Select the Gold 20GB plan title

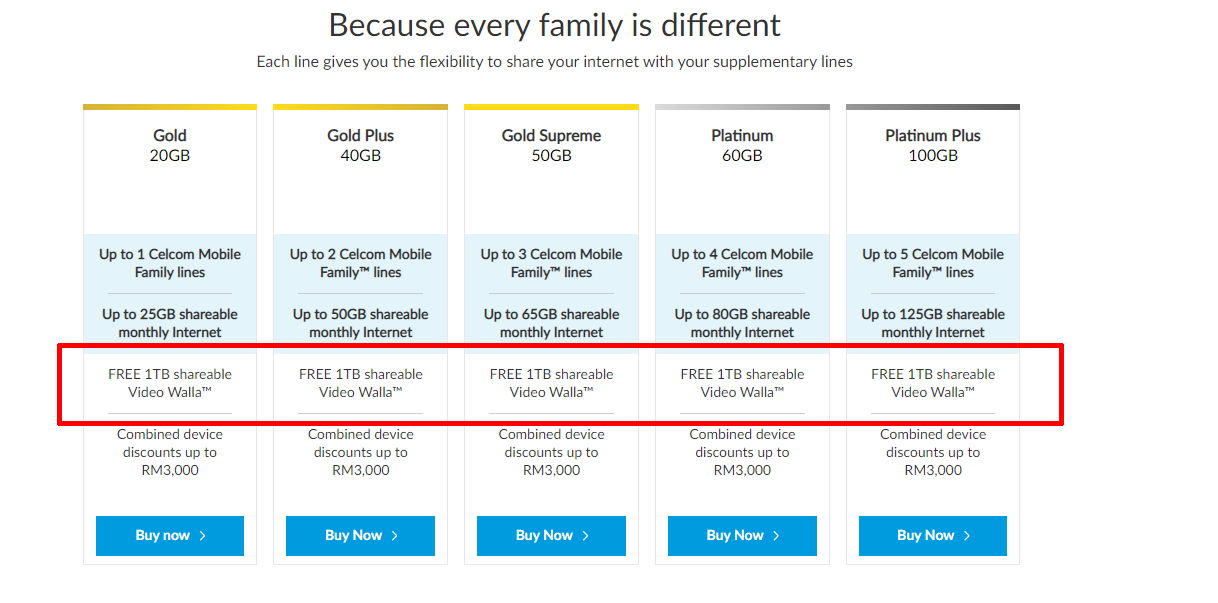click(170, 145)
